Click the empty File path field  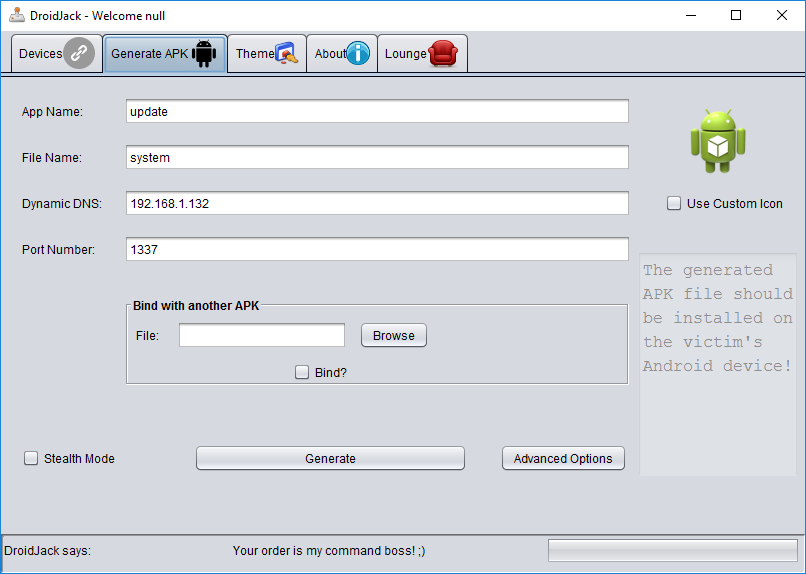click(x=262, y=335)
